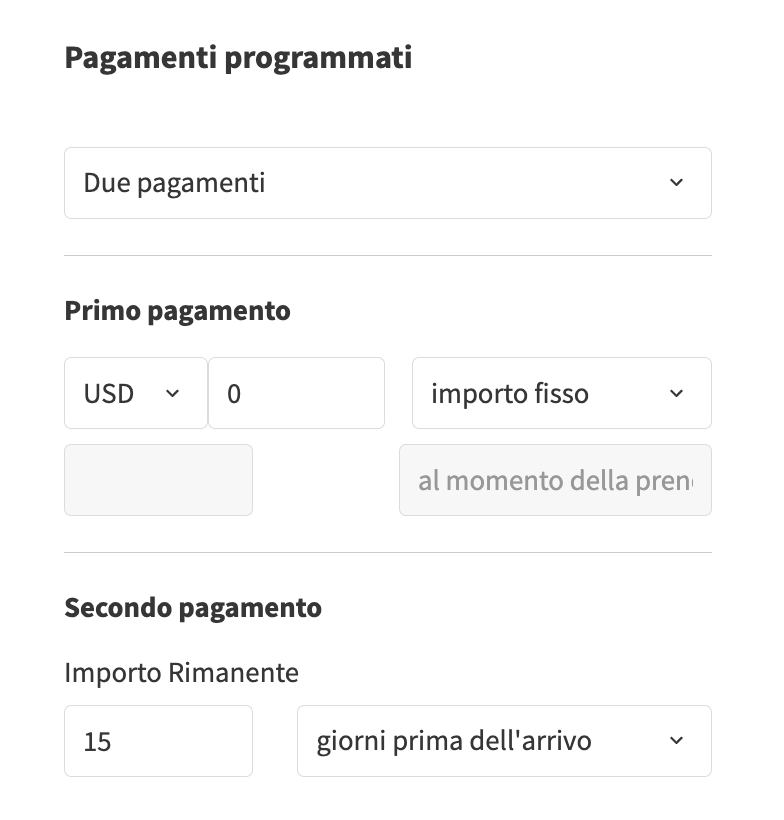Viewport: 784px width, 820px height.
Task: Click divider line above Secondo pagamento
Action: [x=387, y=552]
